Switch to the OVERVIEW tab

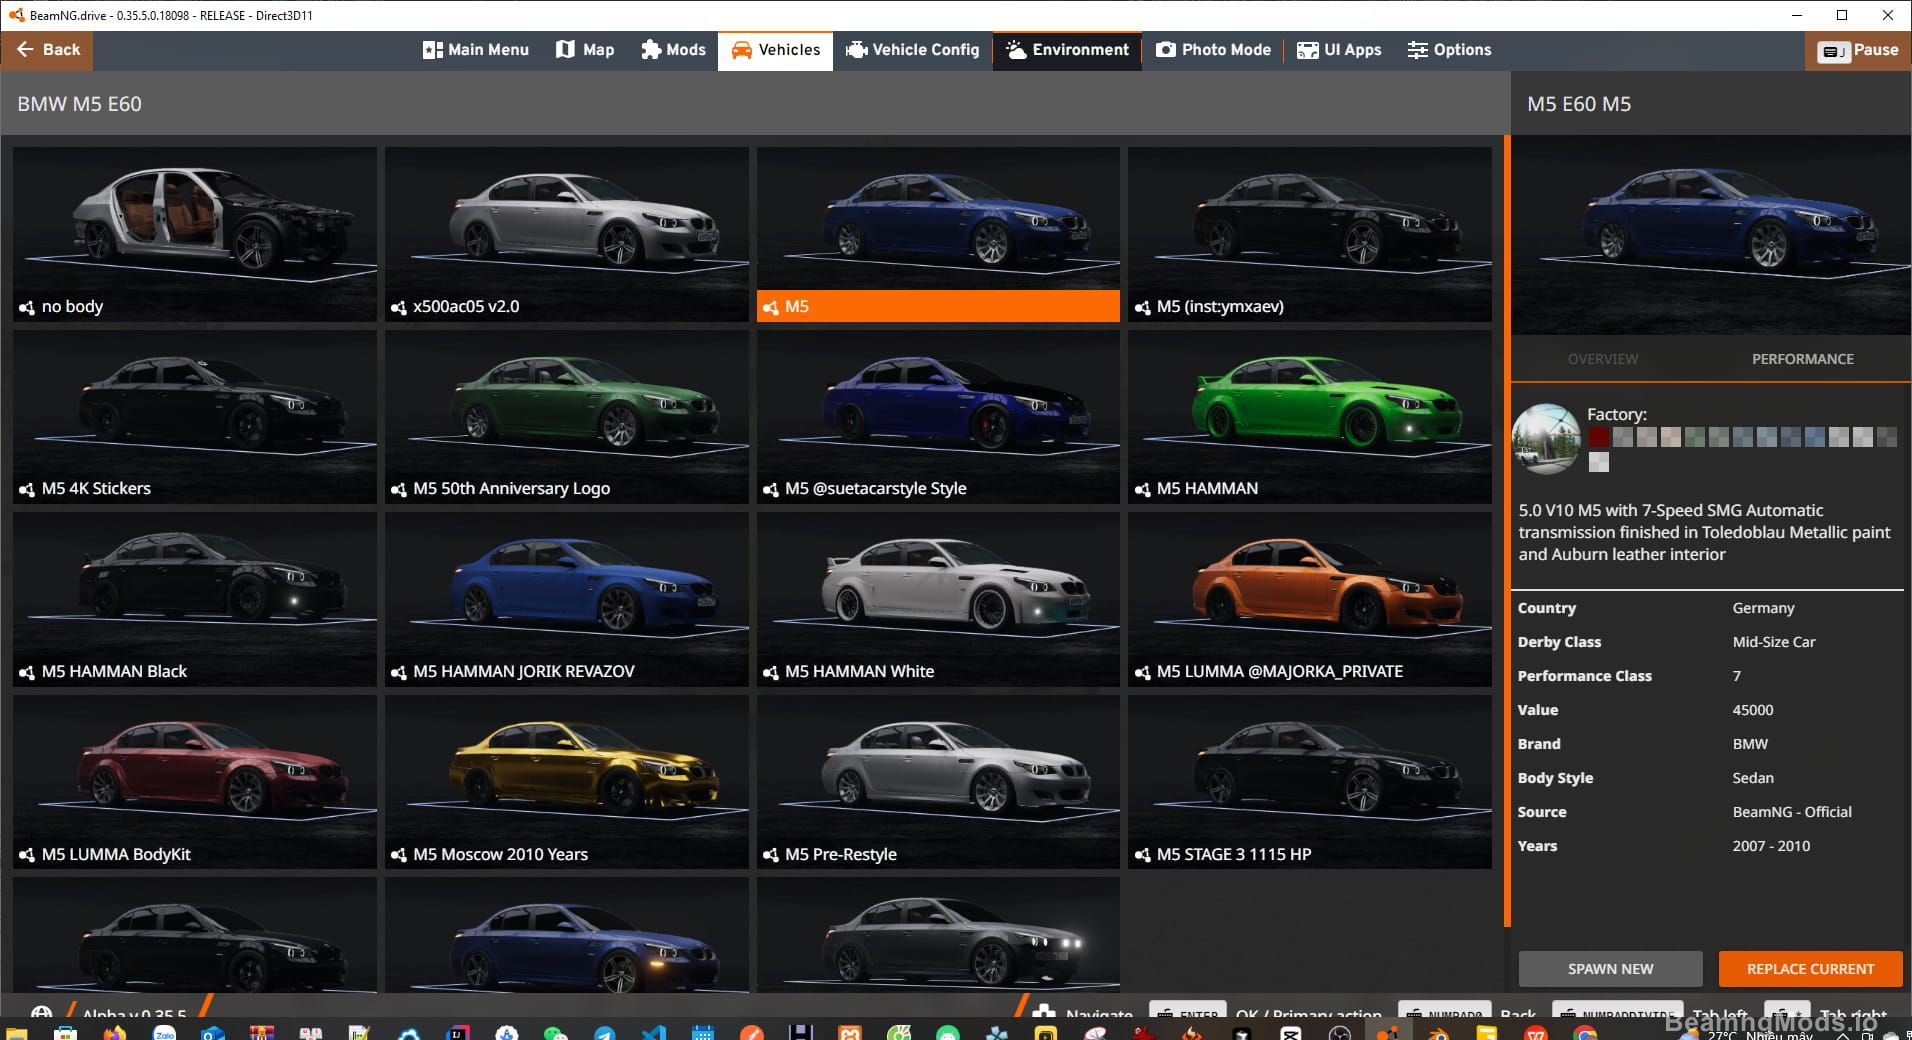1603,359
